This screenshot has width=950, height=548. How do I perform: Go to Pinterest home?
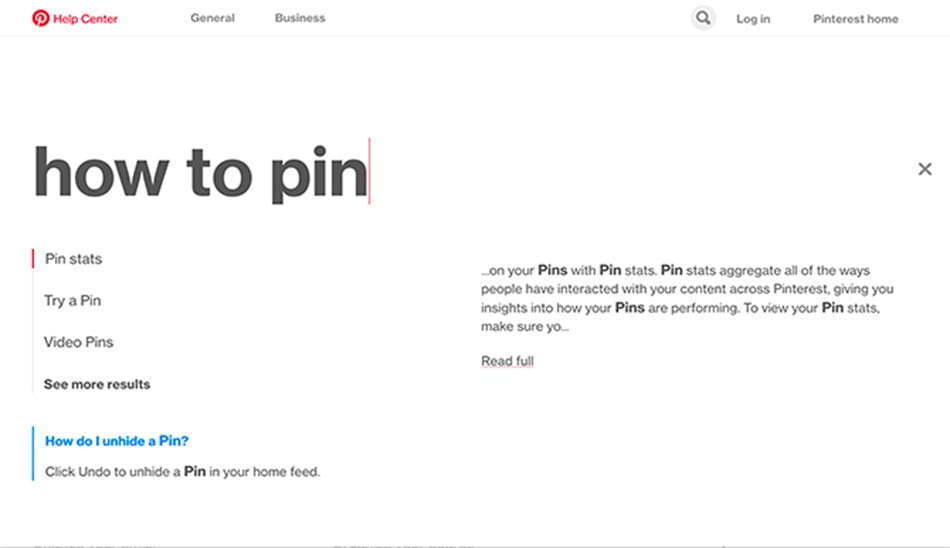tap(855, 19)
